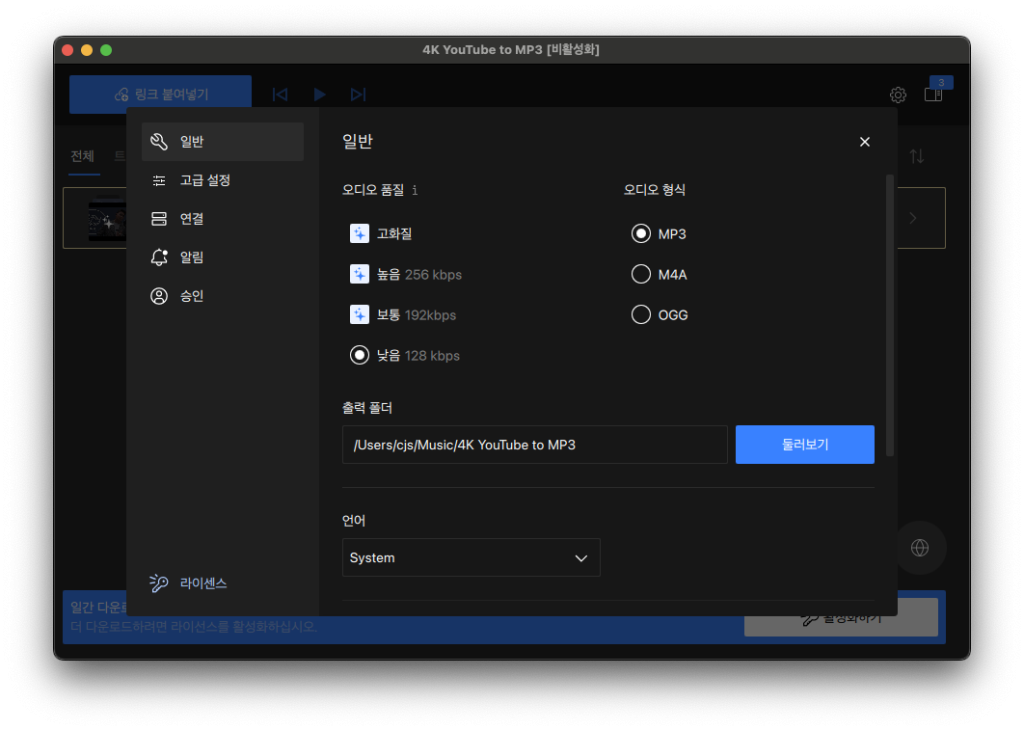Click the globe icon button

920,548
